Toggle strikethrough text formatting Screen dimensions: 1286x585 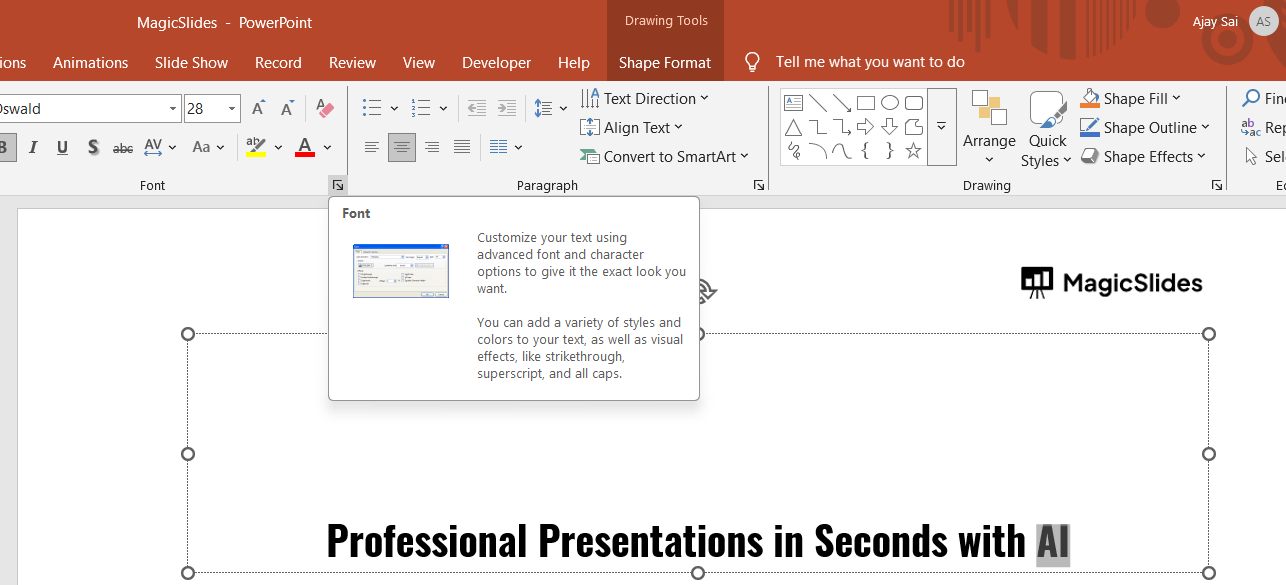tap(122, 147)
